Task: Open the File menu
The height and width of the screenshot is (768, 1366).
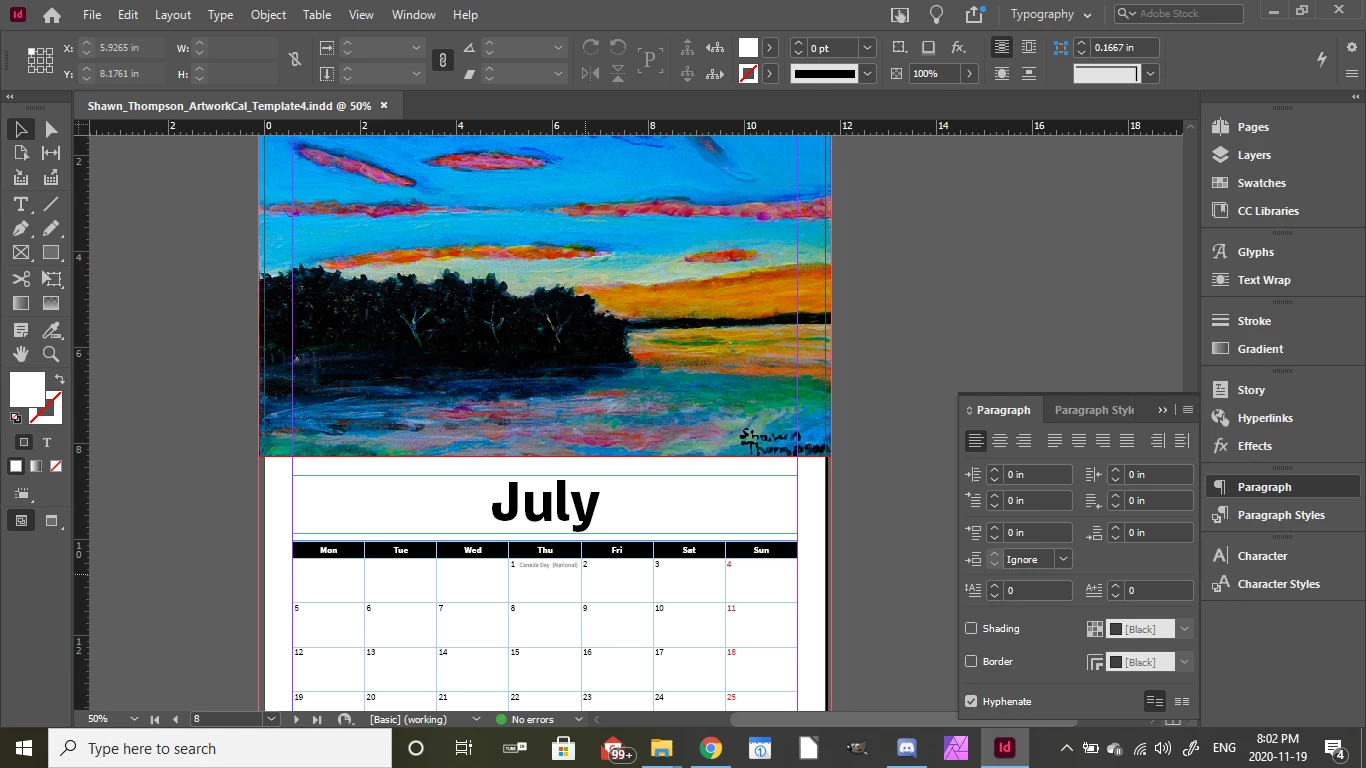Action: point(92,15)
